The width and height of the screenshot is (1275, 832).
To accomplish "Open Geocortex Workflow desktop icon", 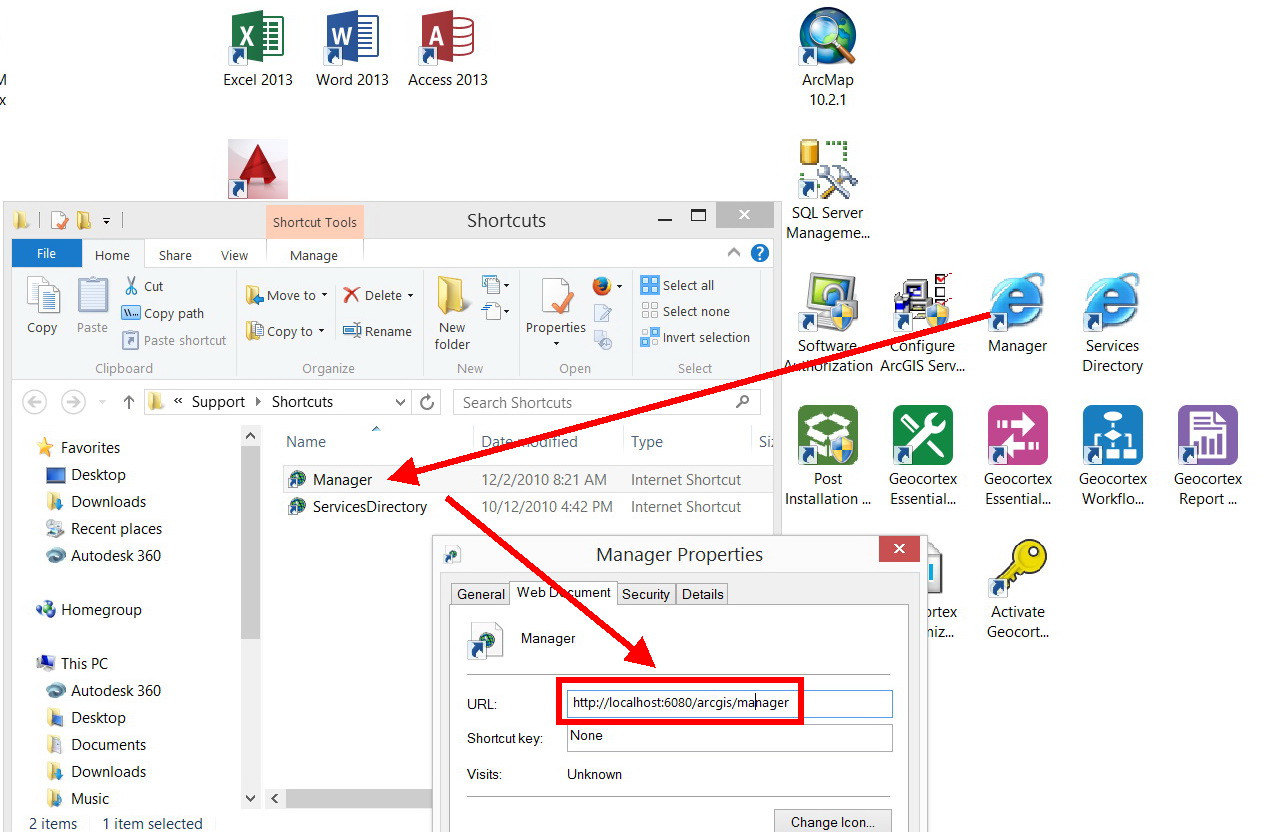I will [x=1112, y=456].
